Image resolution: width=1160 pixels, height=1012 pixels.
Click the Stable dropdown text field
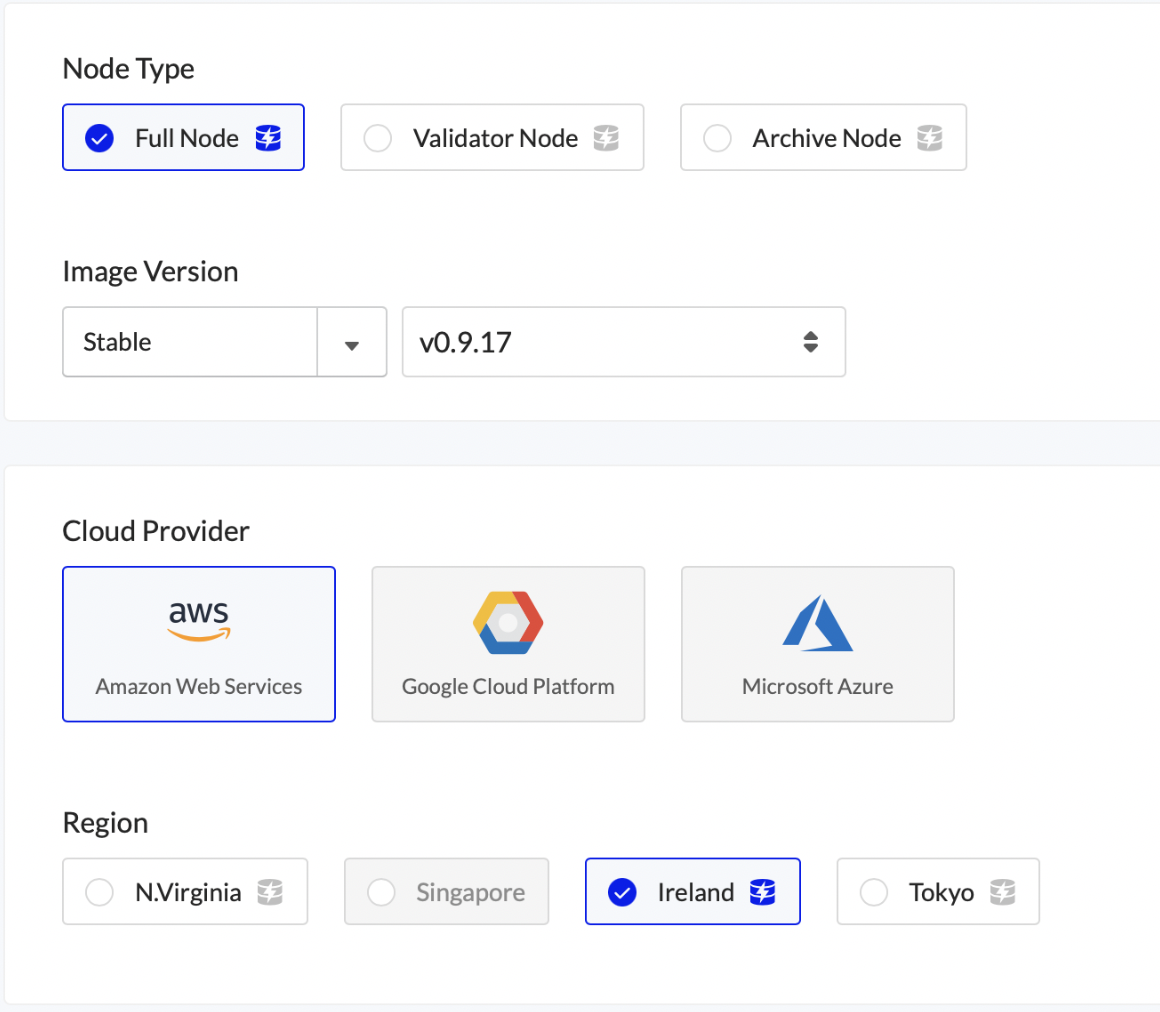(x=190, y=343)
